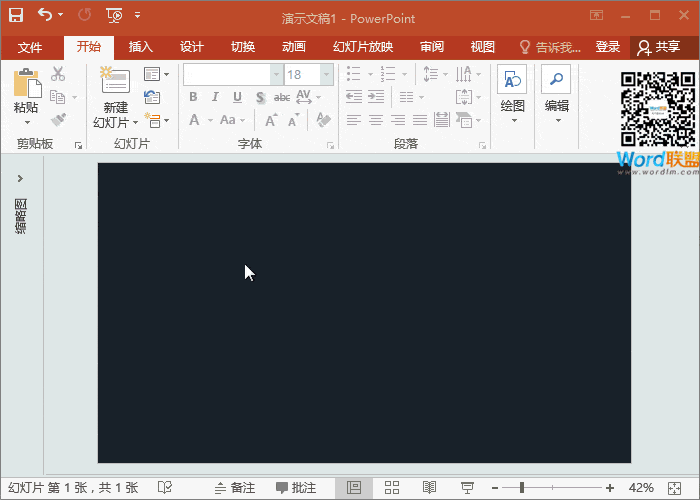Click the Save icon in title bar
700x500 pixels.
(16, 15)
